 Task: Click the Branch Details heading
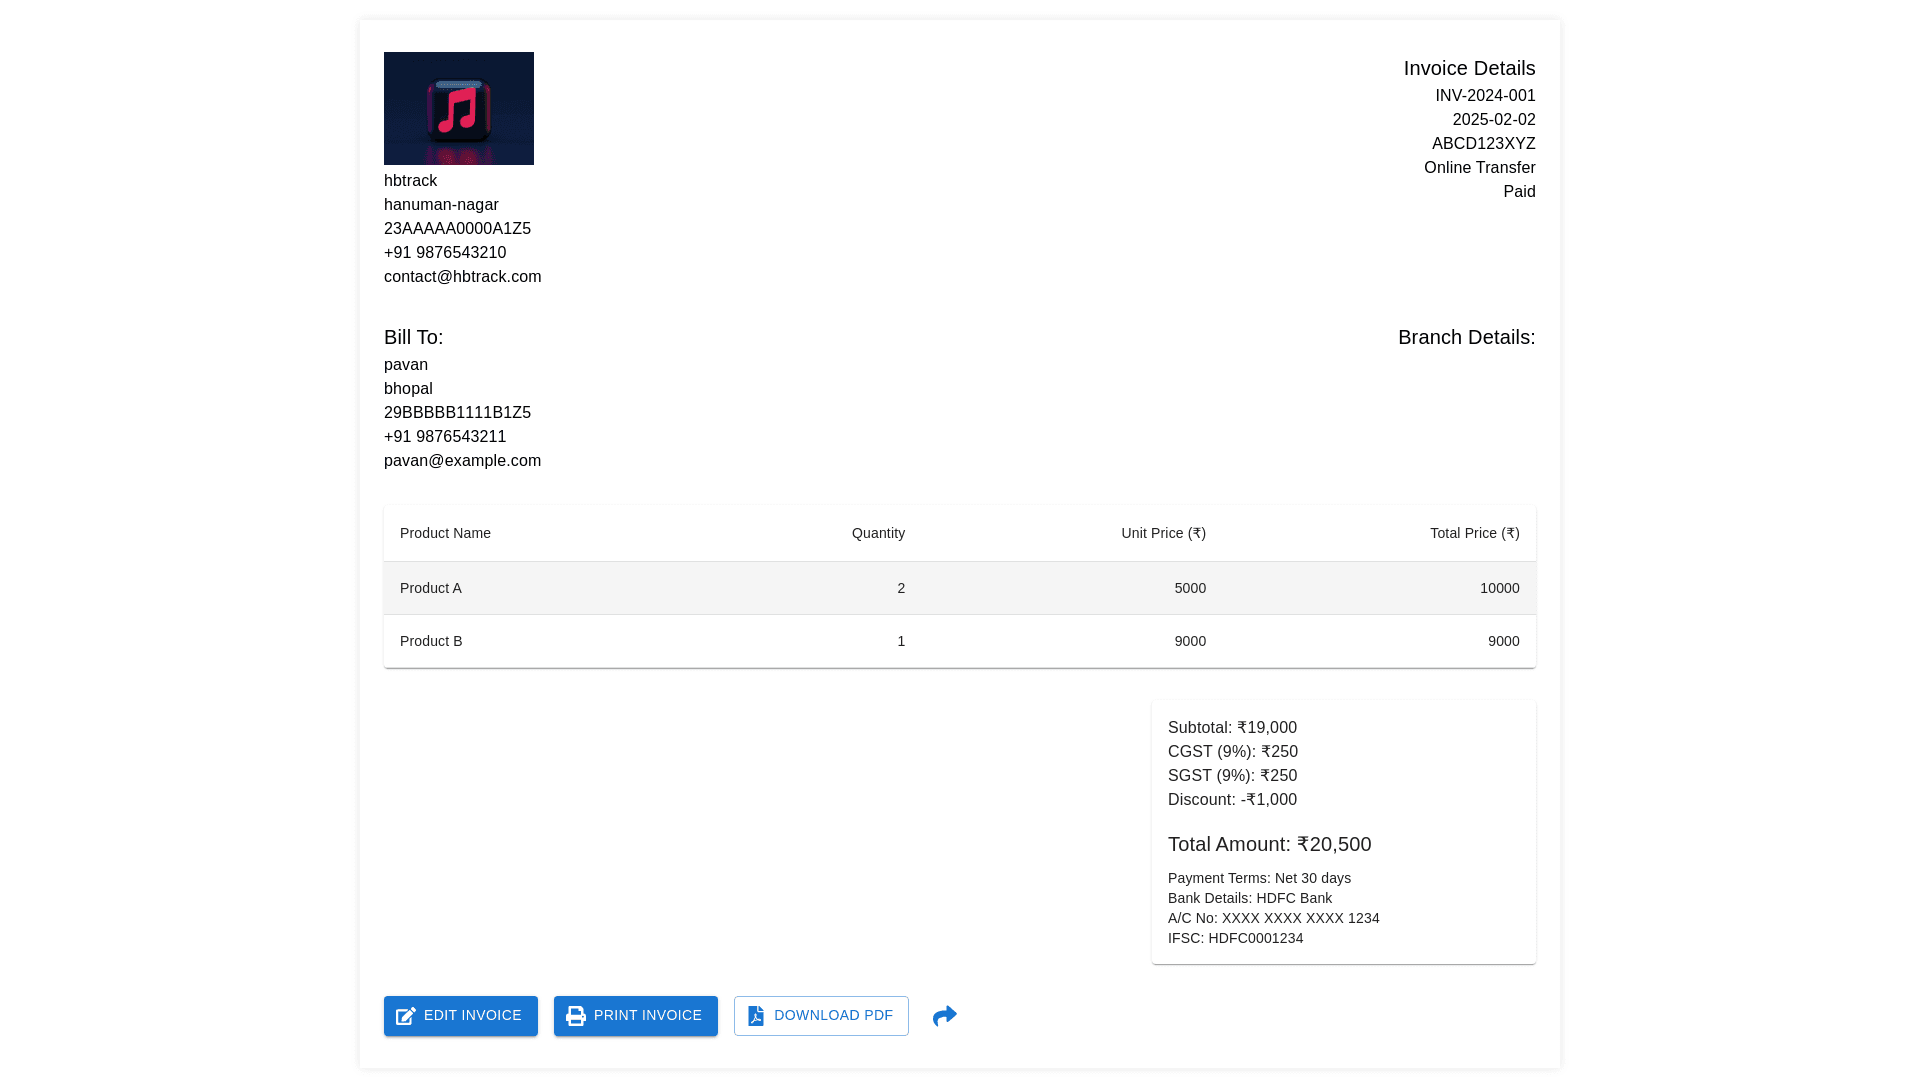(x=1466, y=338)
